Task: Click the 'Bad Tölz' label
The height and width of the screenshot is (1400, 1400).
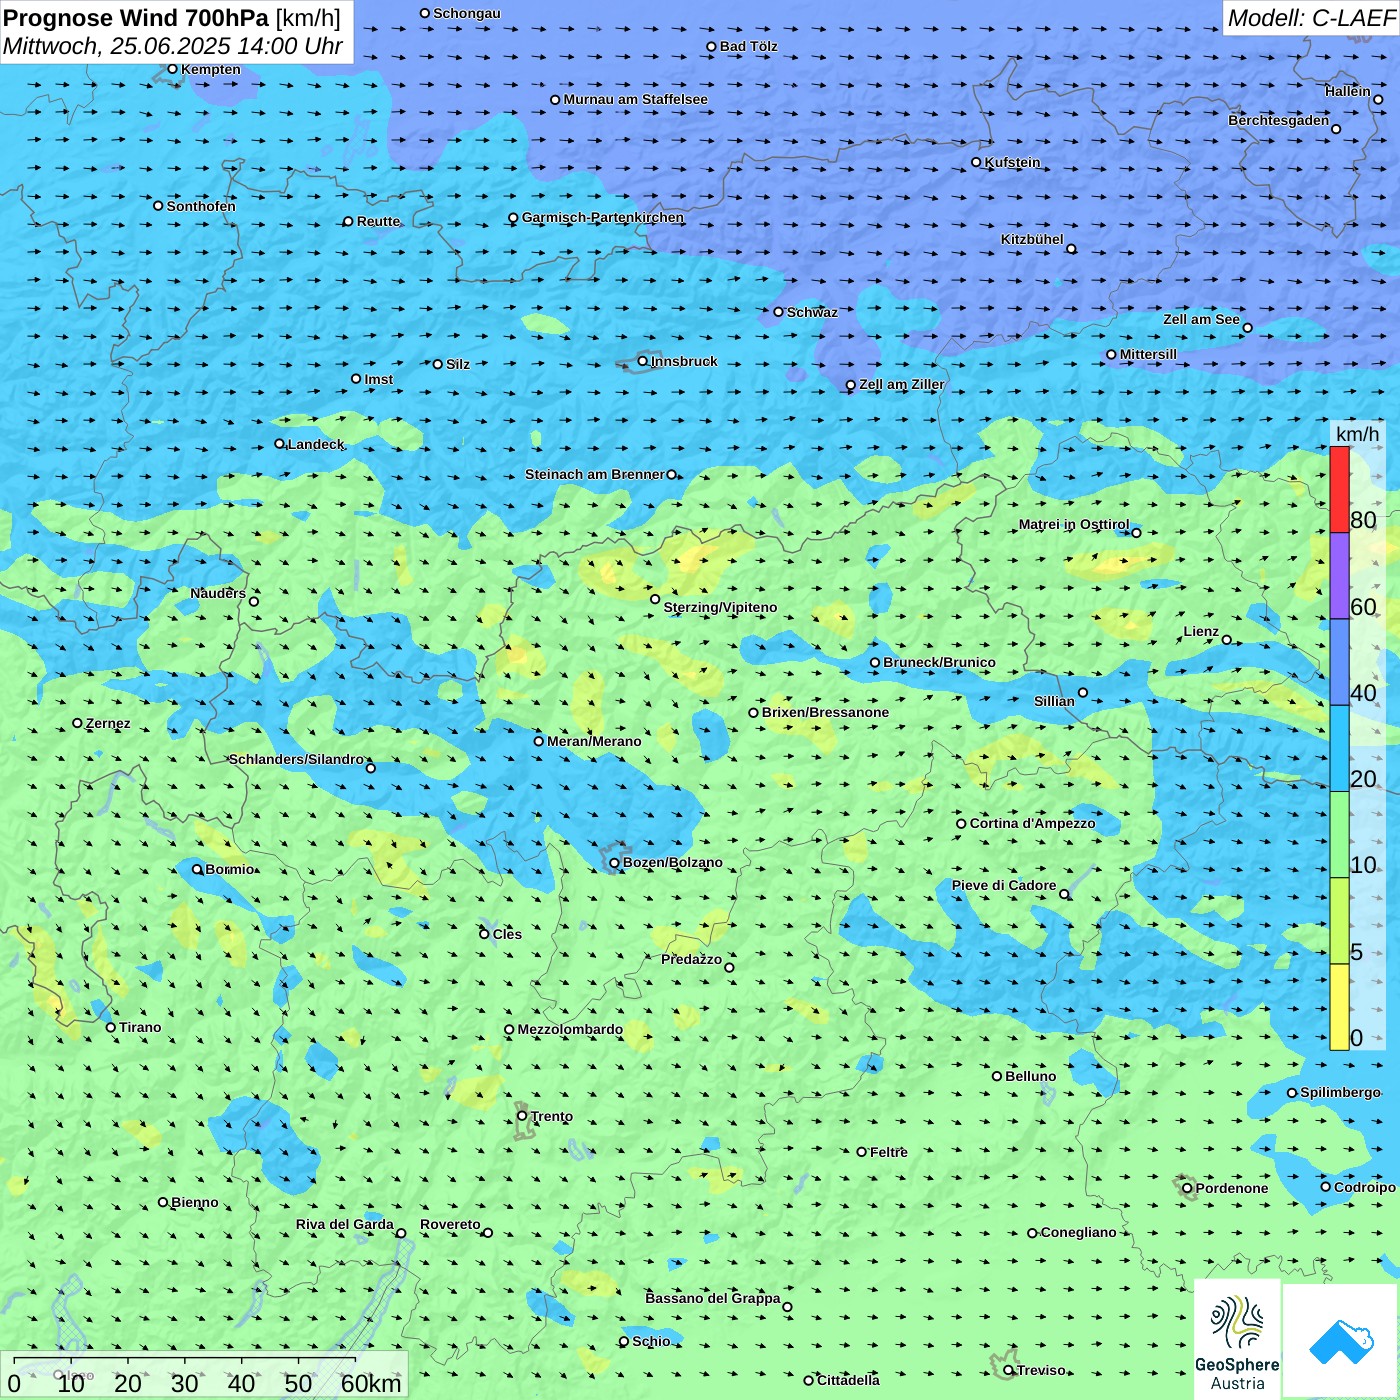Action: coord(749,46)
